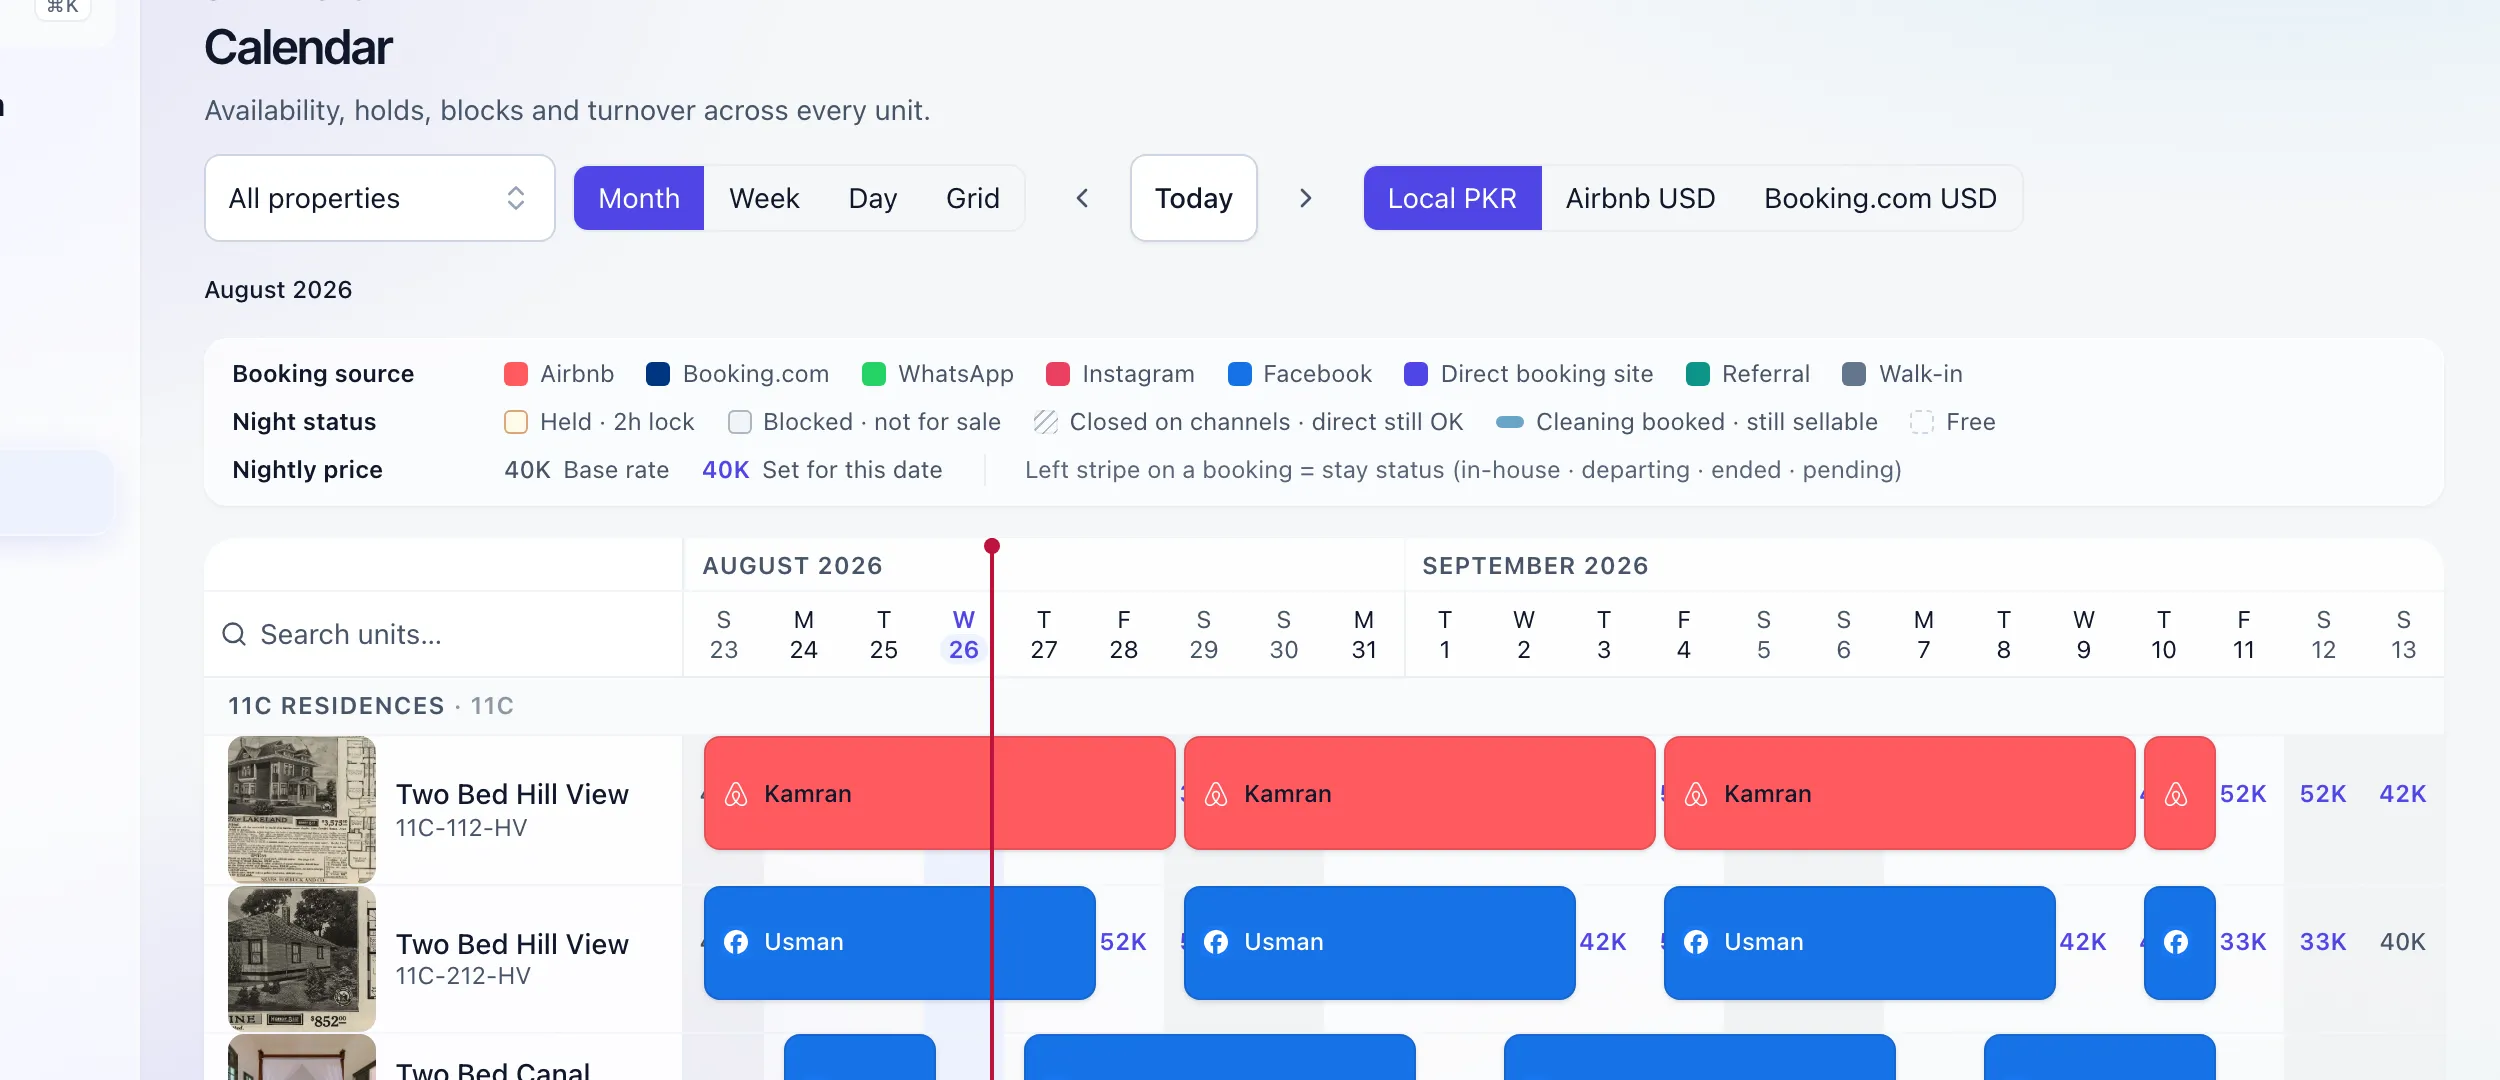Open first Usman Facebook booking in August
Screen dimensions: 2500x1080
(x=900, y=942)
